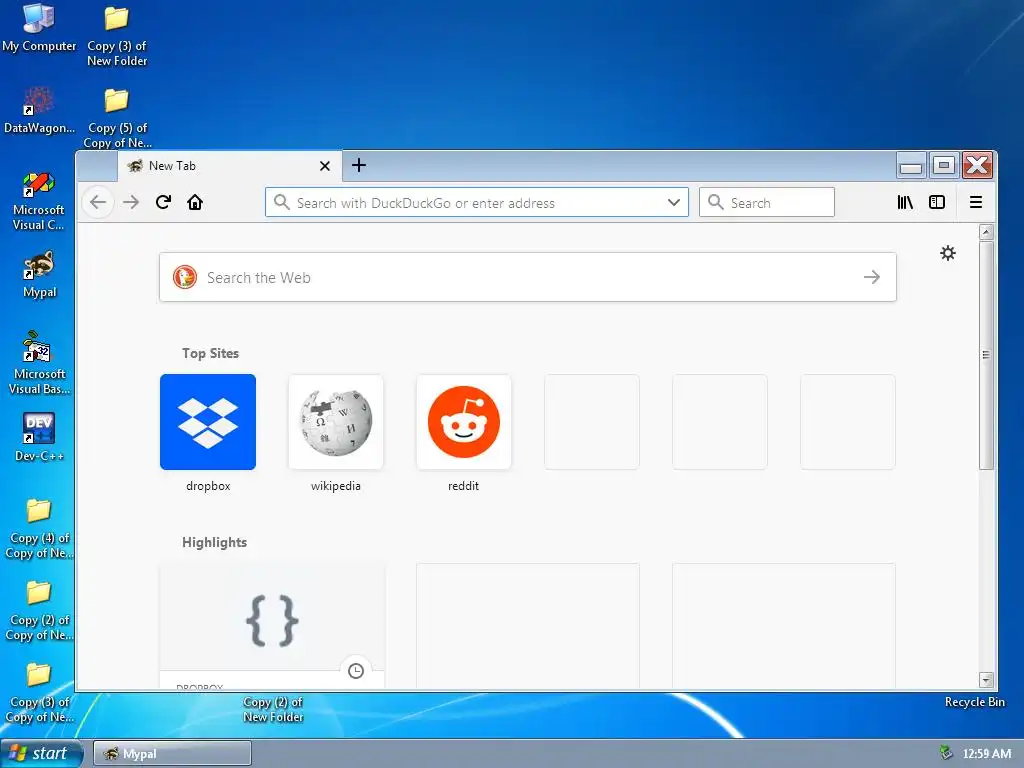
Task: Click the DuckDuckGo logo in search box
Action: point(185,277)
